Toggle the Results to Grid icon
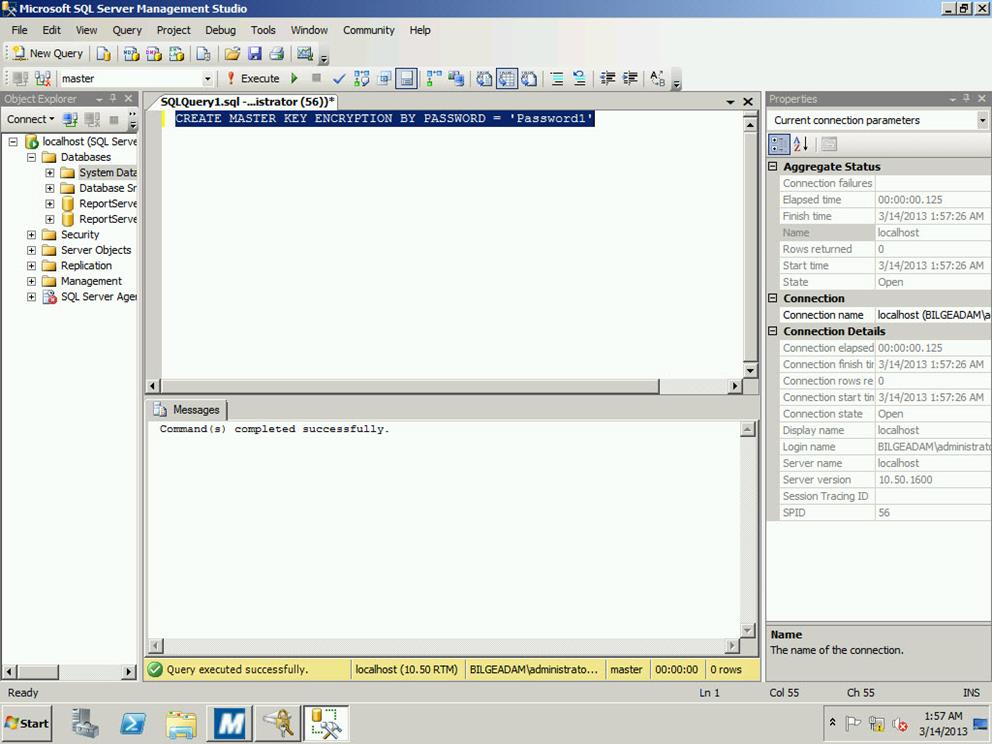992x744 pixels. click(x=507, y=78)
